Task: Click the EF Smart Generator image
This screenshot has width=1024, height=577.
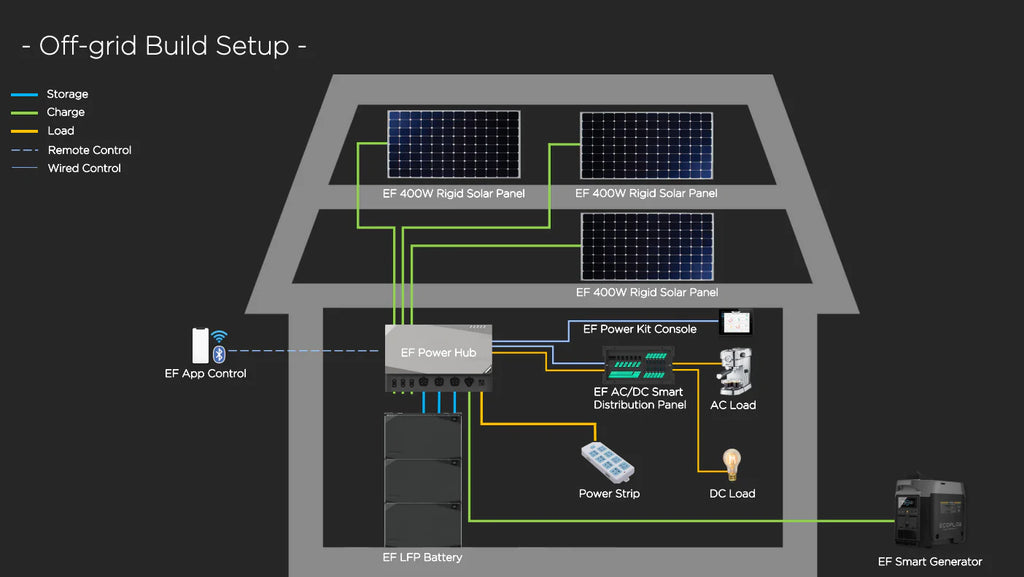Action: [930, 512]
